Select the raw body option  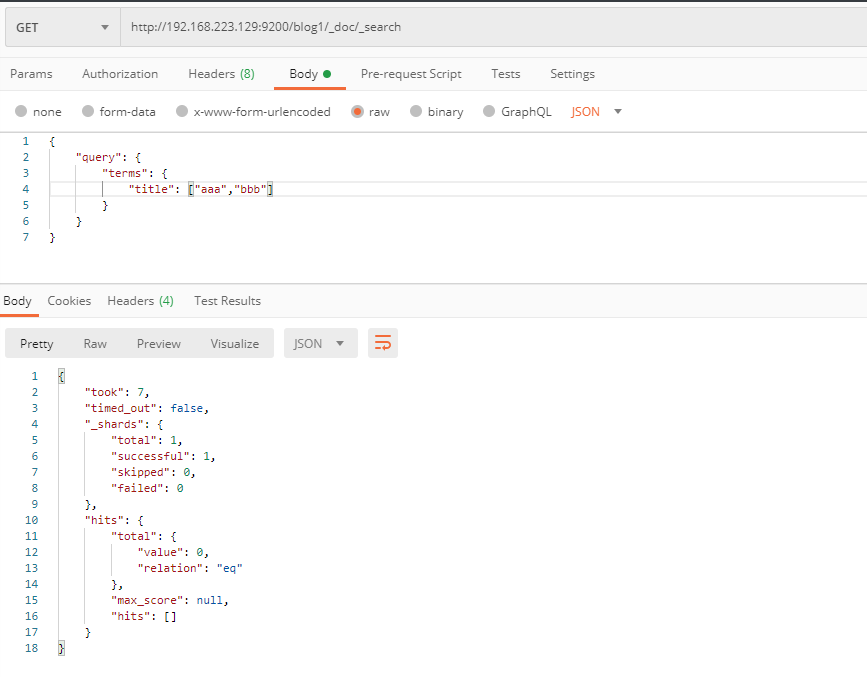370,112
